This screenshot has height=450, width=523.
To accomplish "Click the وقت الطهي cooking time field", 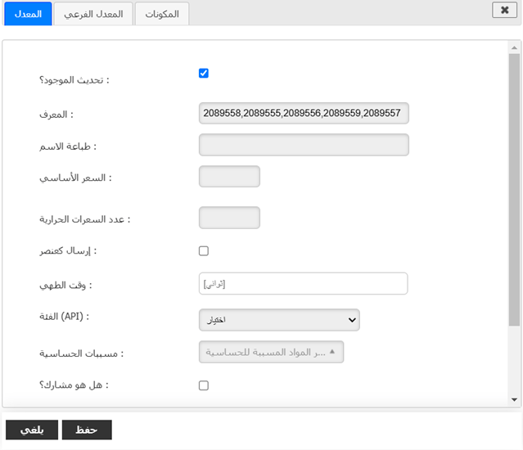I will click(x=303, y=284).
